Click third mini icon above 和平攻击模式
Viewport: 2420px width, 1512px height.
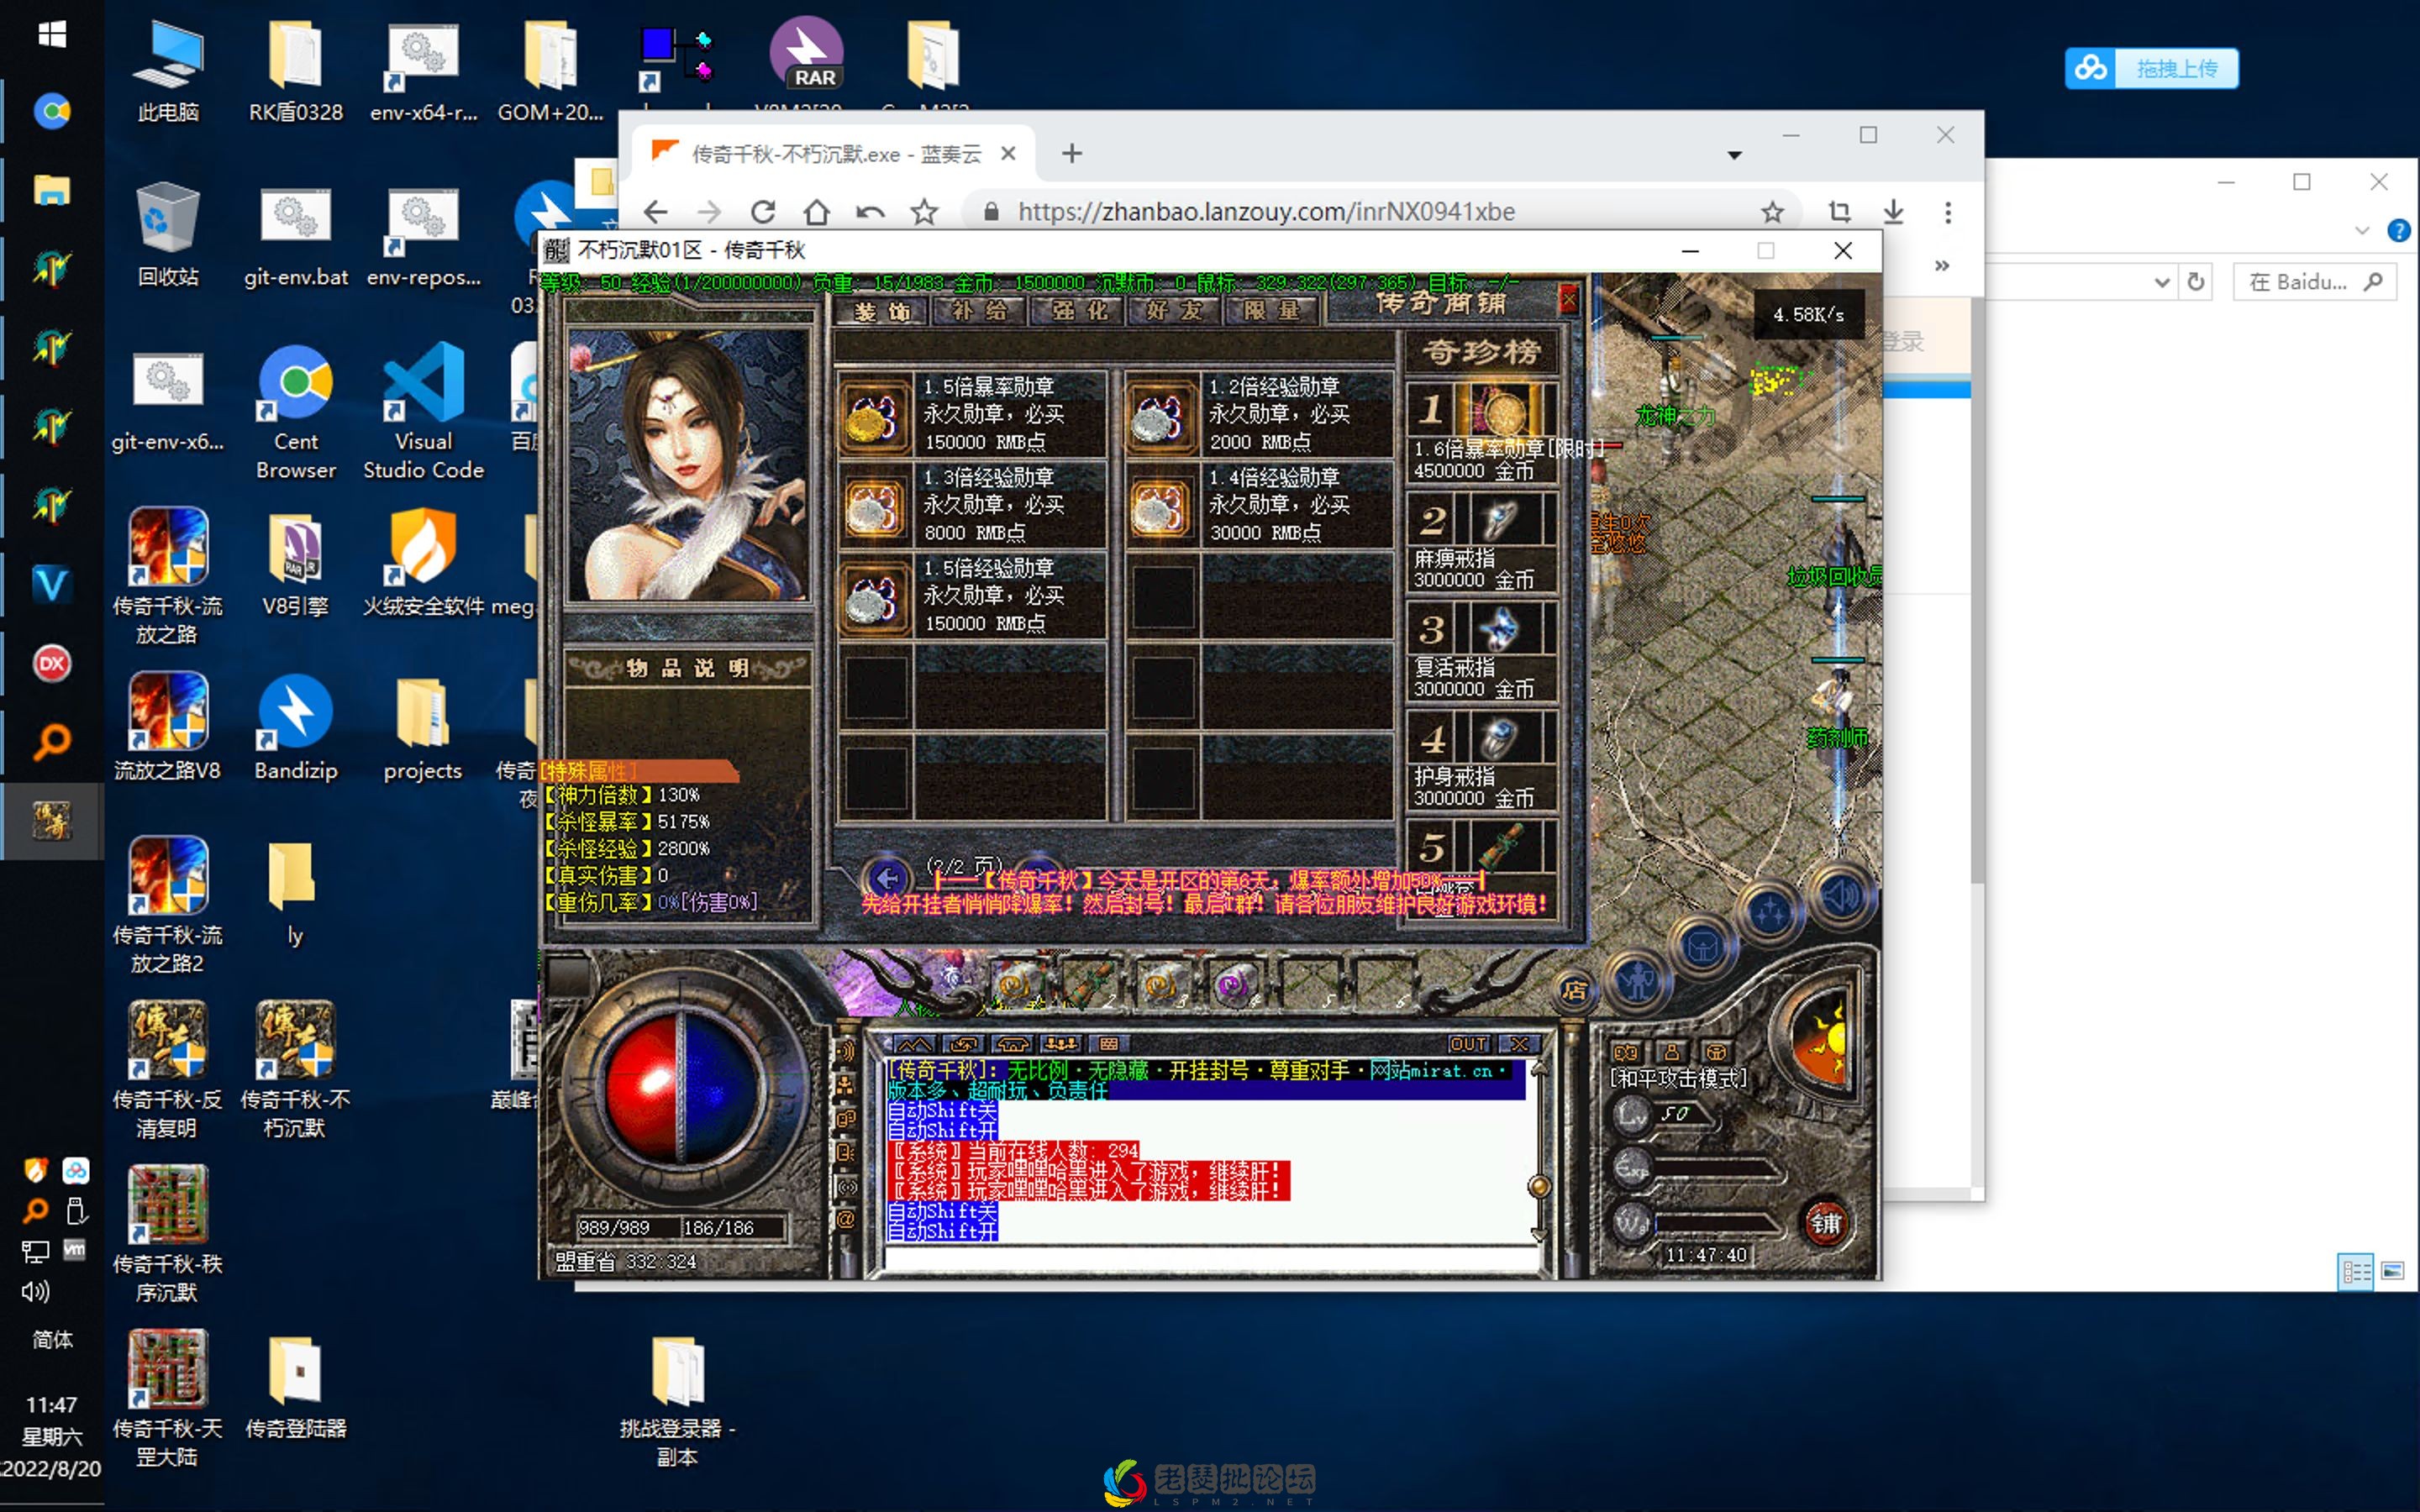click(x=1716, y=1052)
